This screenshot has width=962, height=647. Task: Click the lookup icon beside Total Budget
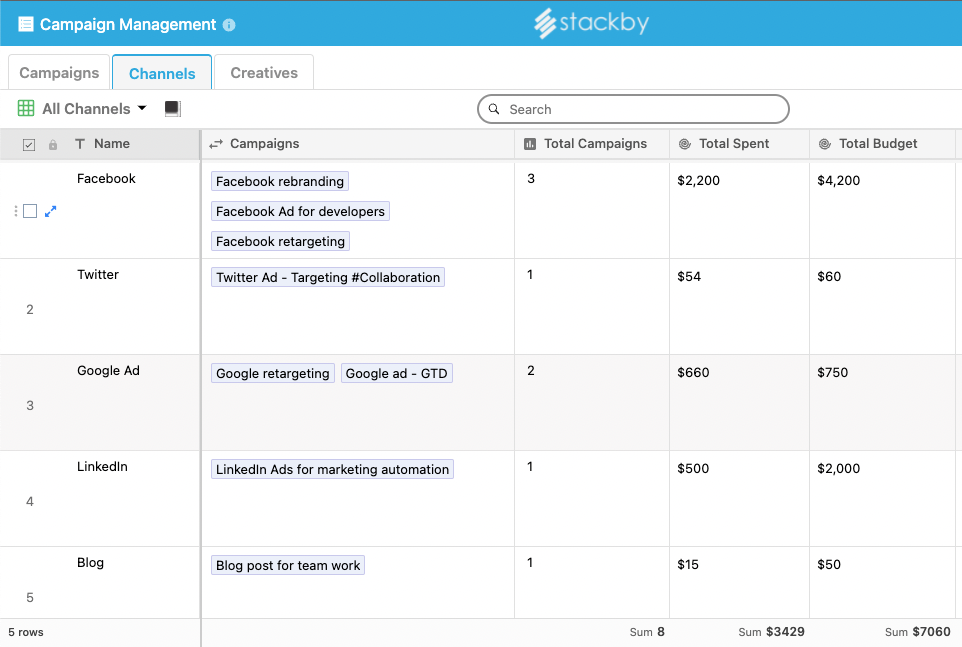[825, 144]
